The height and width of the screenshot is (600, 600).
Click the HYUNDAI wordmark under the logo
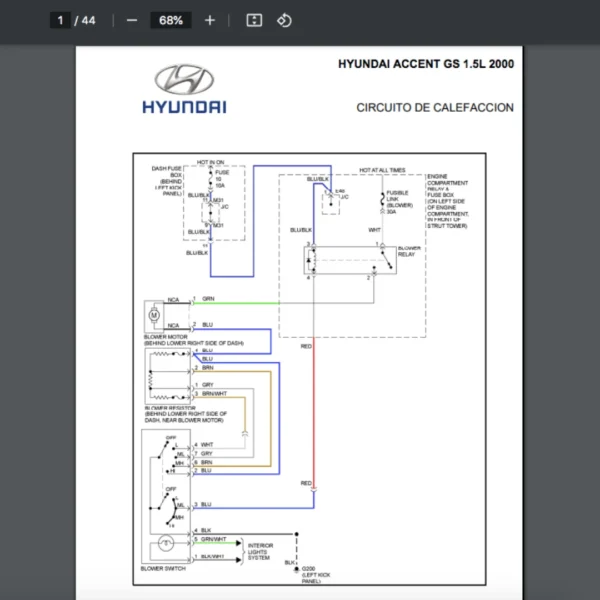184,106
